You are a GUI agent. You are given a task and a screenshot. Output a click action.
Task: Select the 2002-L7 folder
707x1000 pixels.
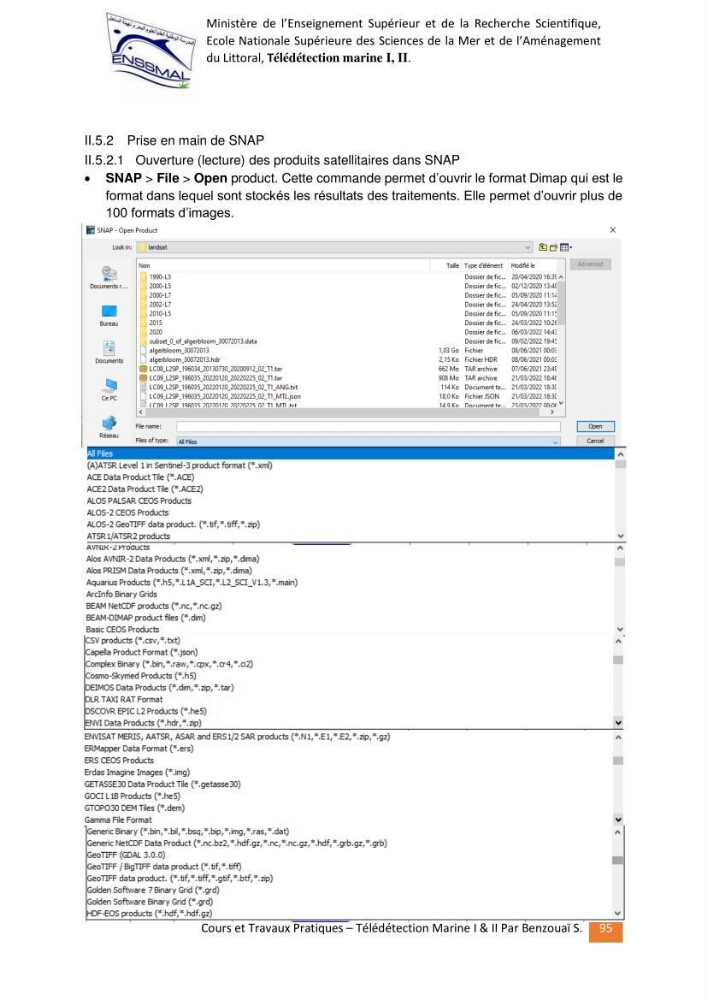pos(160,304)
